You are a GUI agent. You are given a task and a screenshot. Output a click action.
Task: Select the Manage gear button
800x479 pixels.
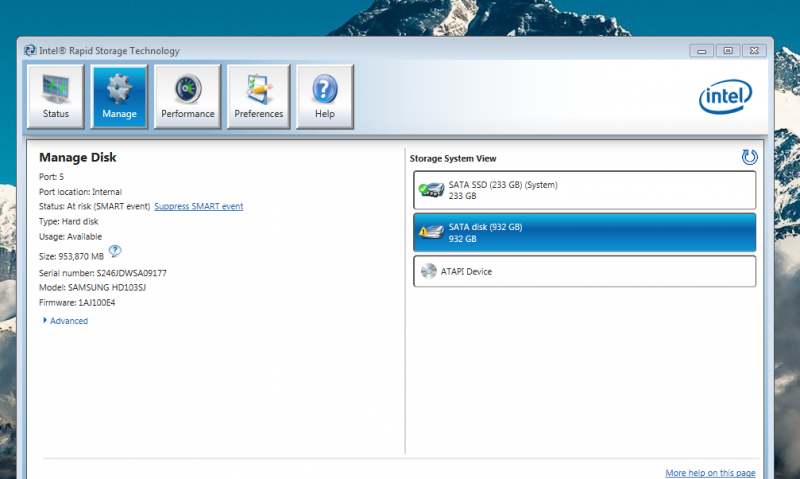coord(119,97)
